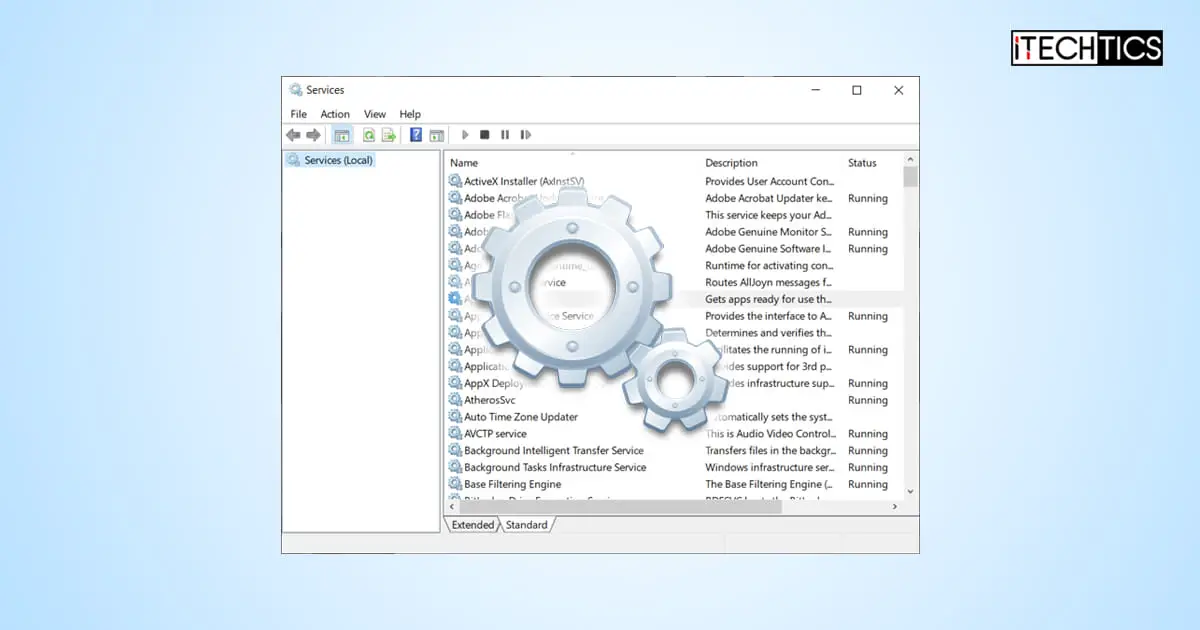Open the File menu

299,114
